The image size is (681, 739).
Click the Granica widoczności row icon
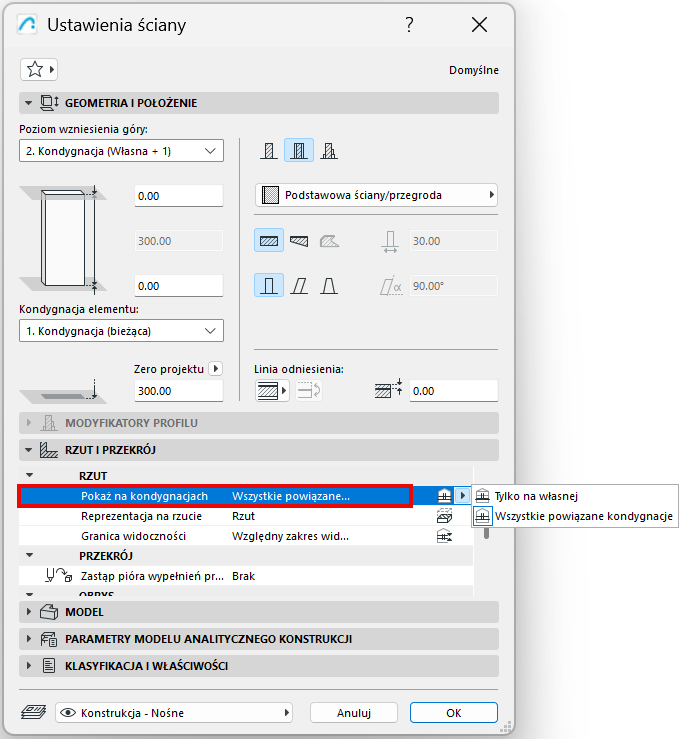coord(444,536)
